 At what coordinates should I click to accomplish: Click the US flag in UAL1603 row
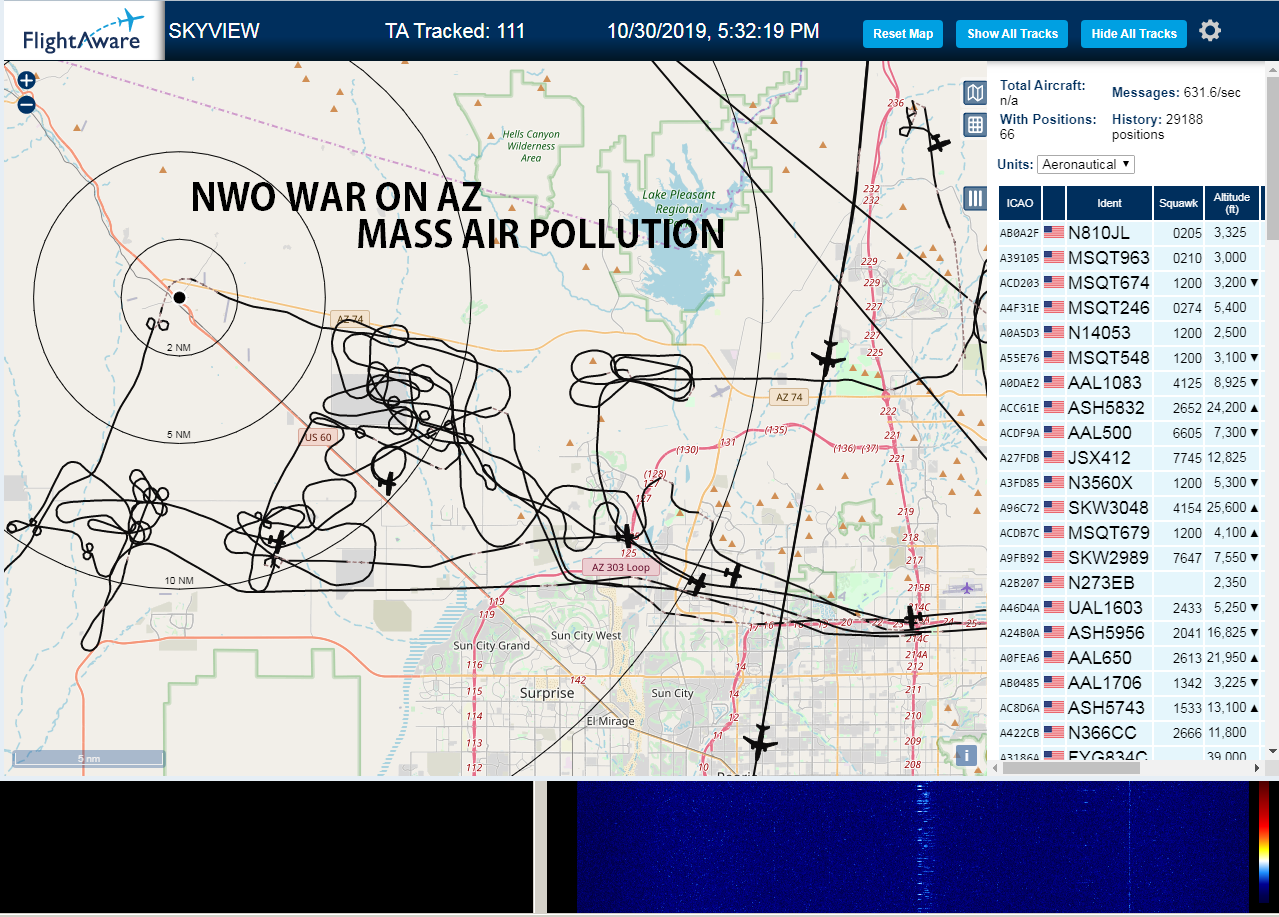(x=1053, y=607)
